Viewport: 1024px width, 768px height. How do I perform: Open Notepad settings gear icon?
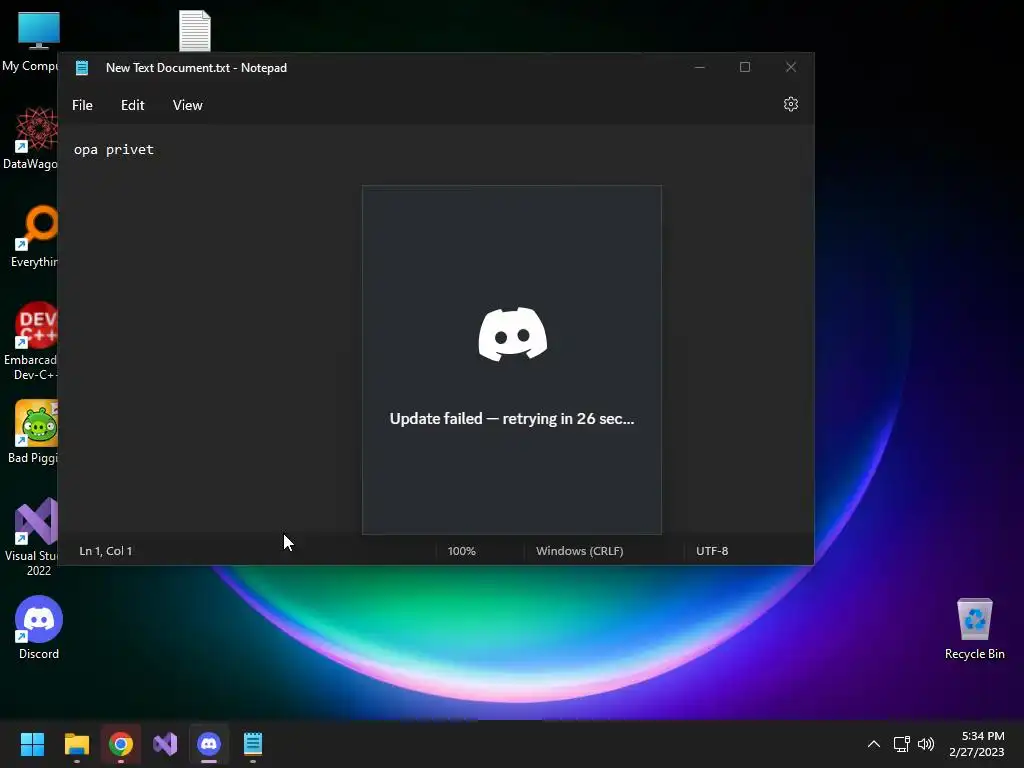pyautogui.click(x=791, y=104)
